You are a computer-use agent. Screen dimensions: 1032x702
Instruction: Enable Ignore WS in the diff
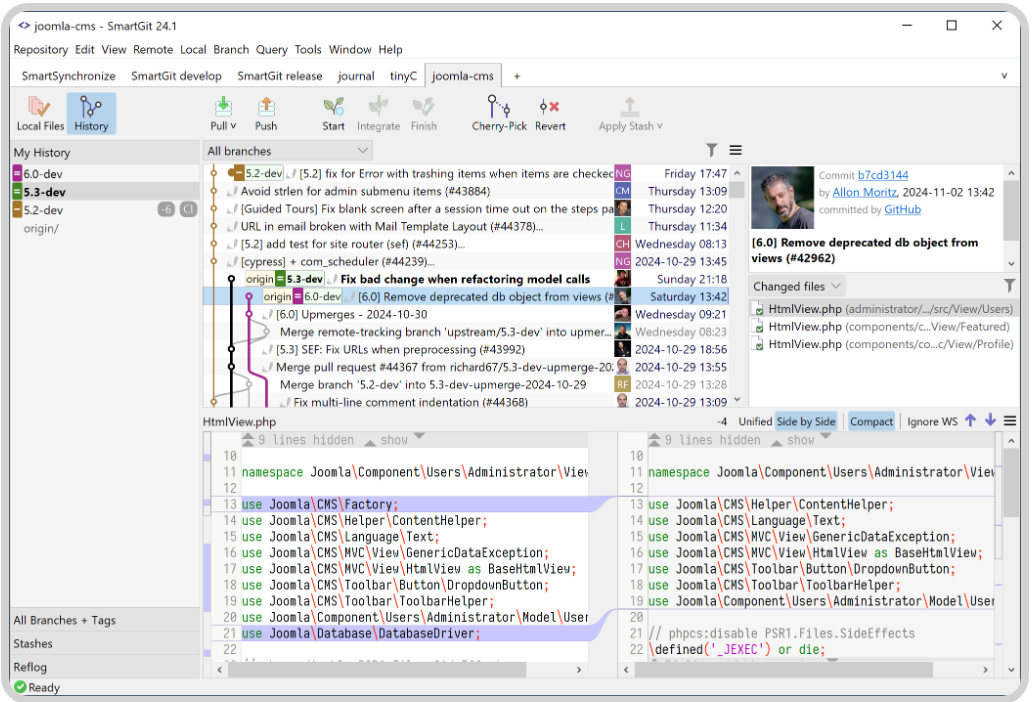pyautogui.click(x=933, y=421)
